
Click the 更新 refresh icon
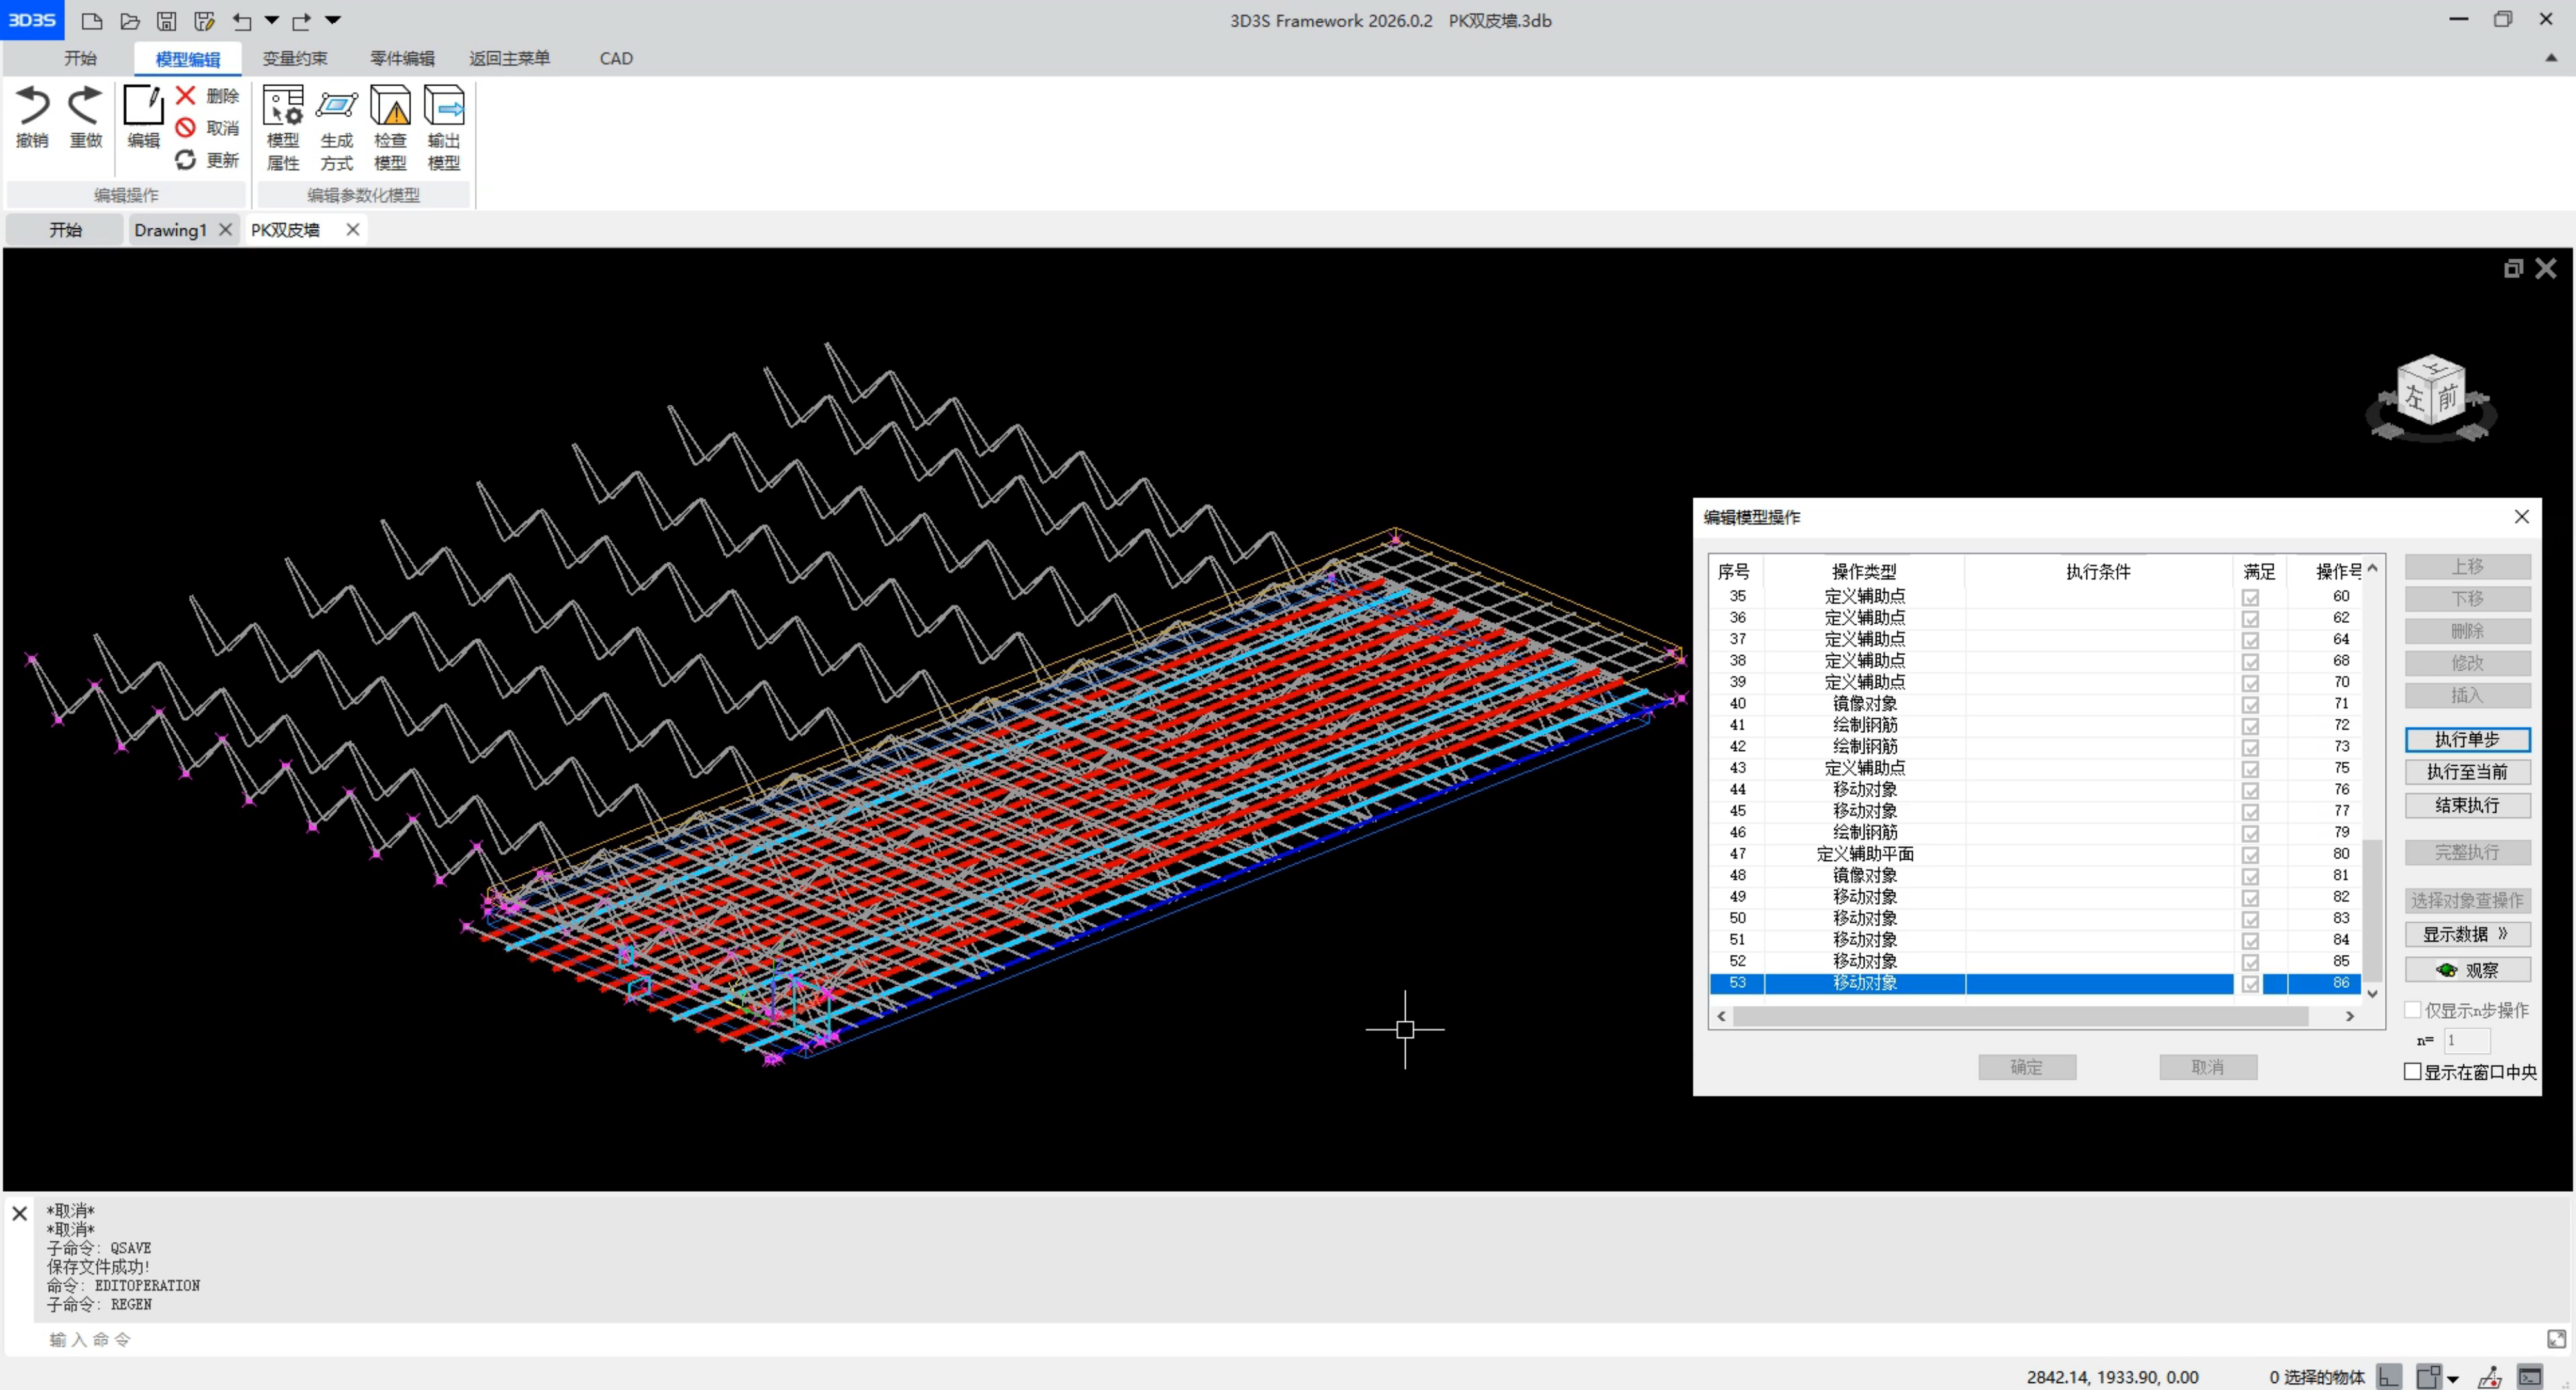[x=186, y=160]
